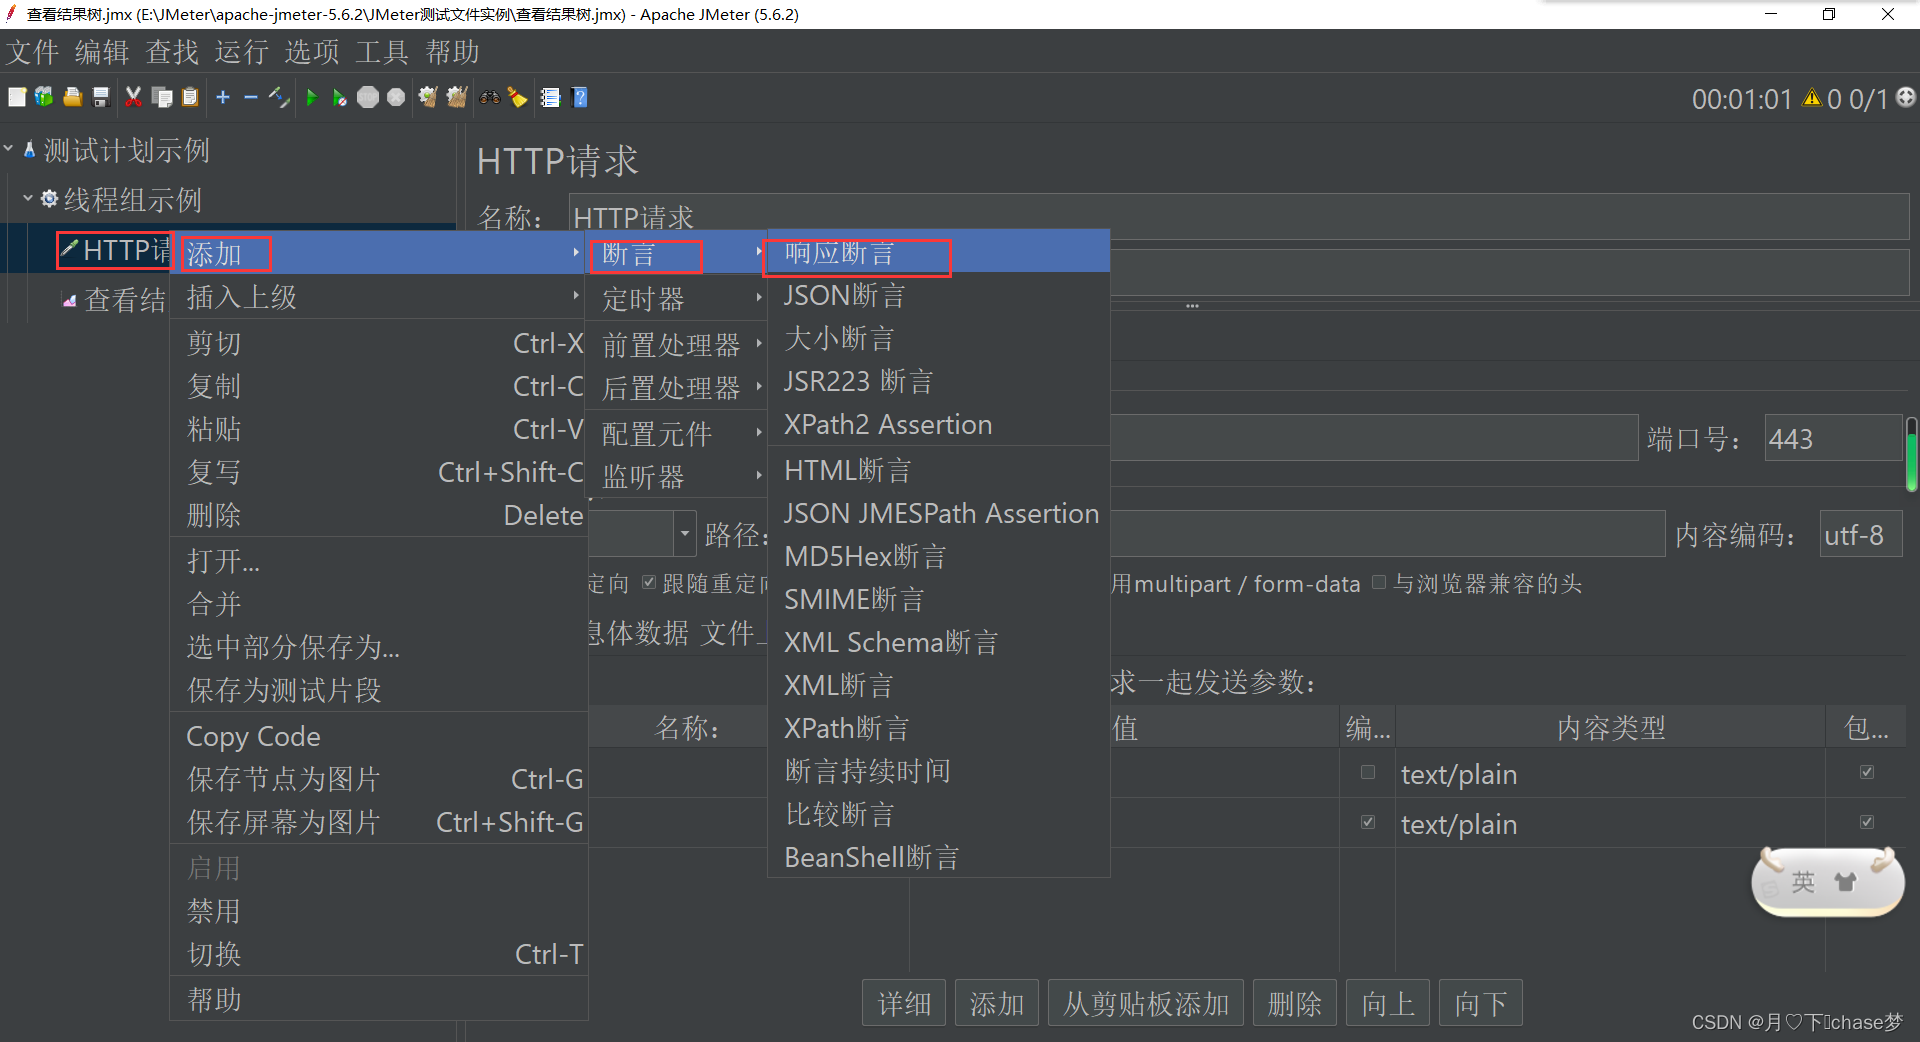This screenshot has height=1042, width=1920.
Task: Open the HTTP method dropdown arrow beside 路径
Action: (685, 534)
